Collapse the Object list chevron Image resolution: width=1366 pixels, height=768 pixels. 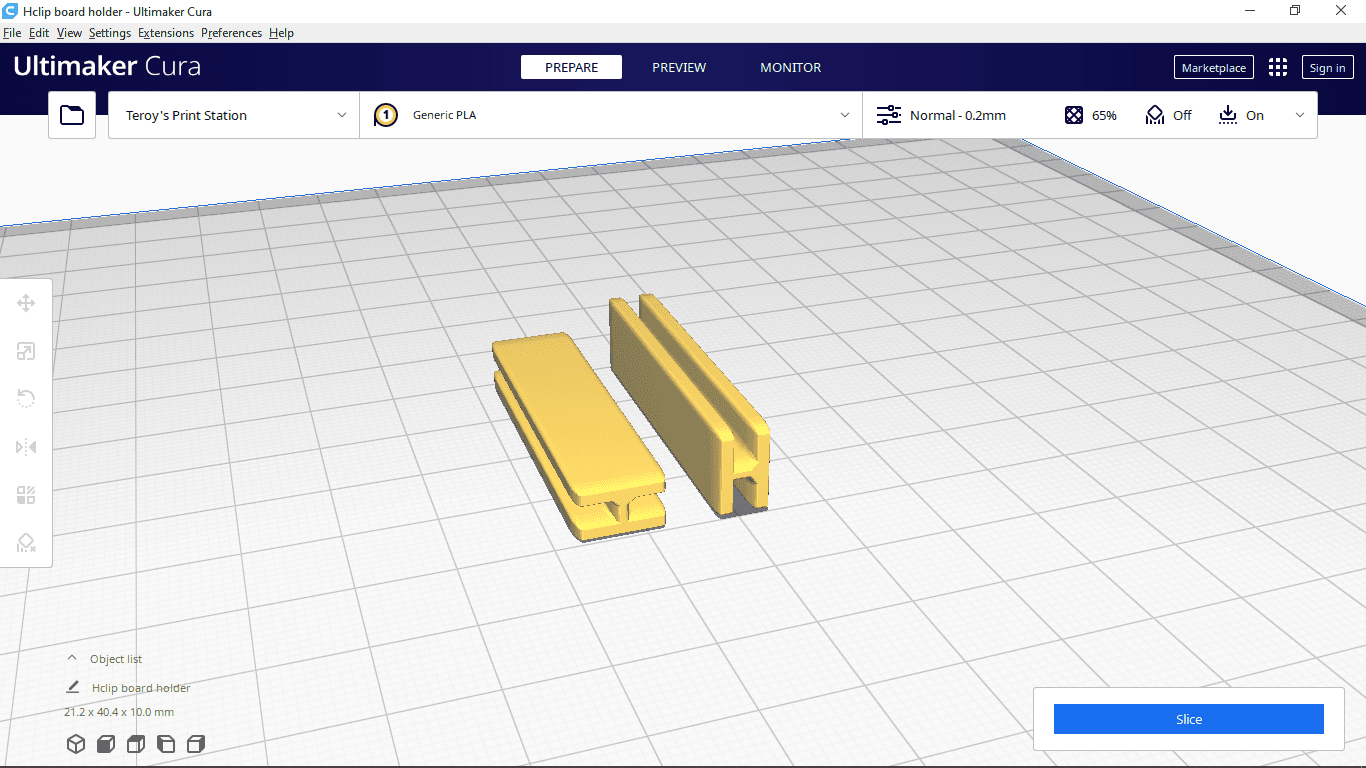pos(71,658)
